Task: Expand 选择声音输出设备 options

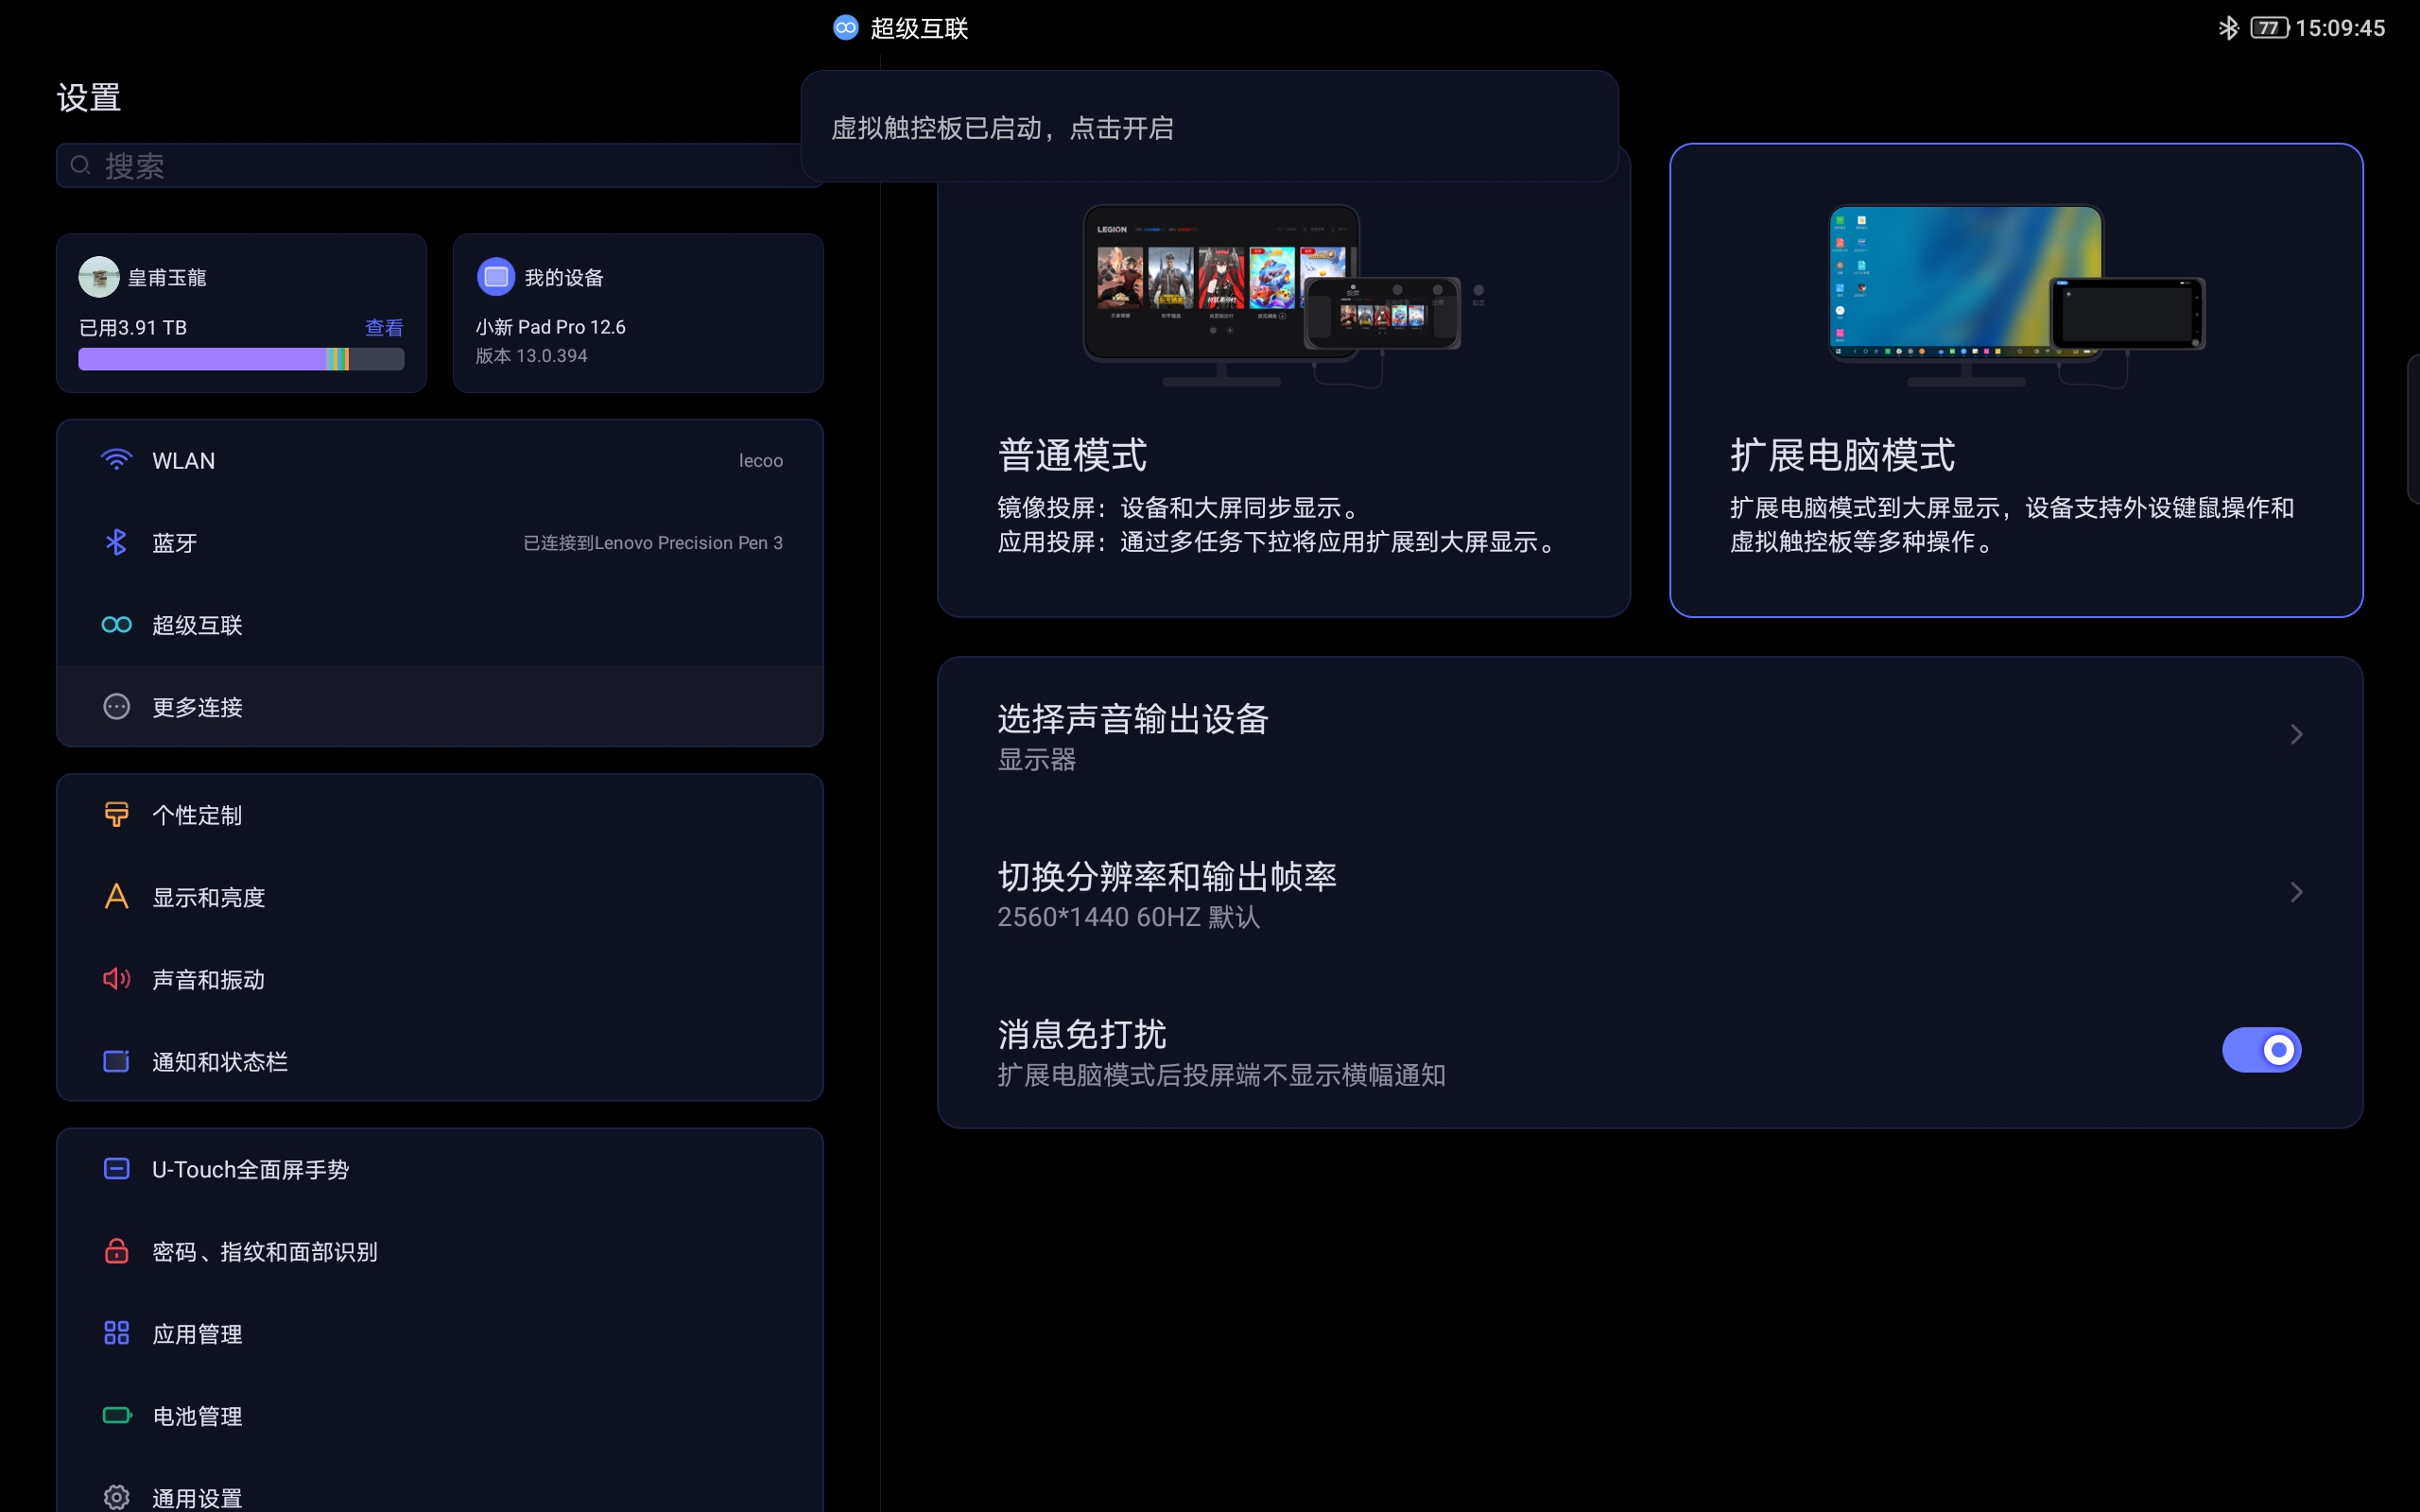Action: pos(2296,735)
